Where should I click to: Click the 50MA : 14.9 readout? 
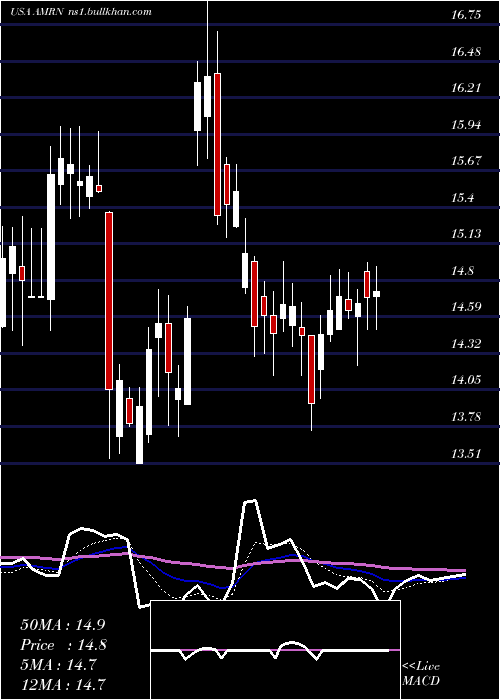click(x=63, y=625)
